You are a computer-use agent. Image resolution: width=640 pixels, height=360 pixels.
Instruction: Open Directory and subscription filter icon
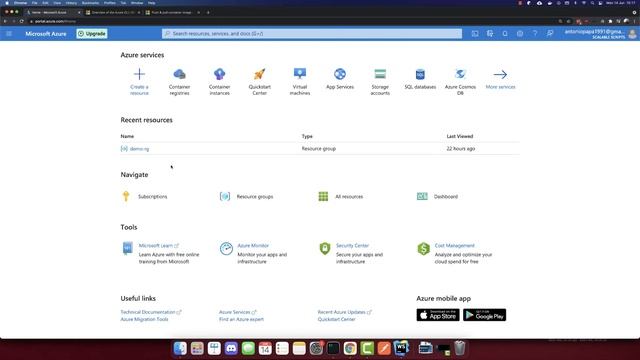[490, 33]
